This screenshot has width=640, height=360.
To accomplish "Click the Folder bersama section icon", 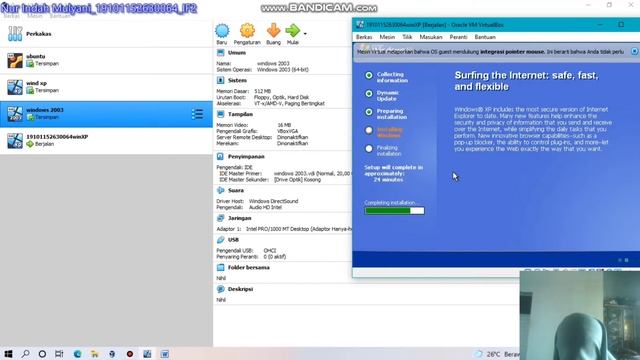I will [220, 268].
